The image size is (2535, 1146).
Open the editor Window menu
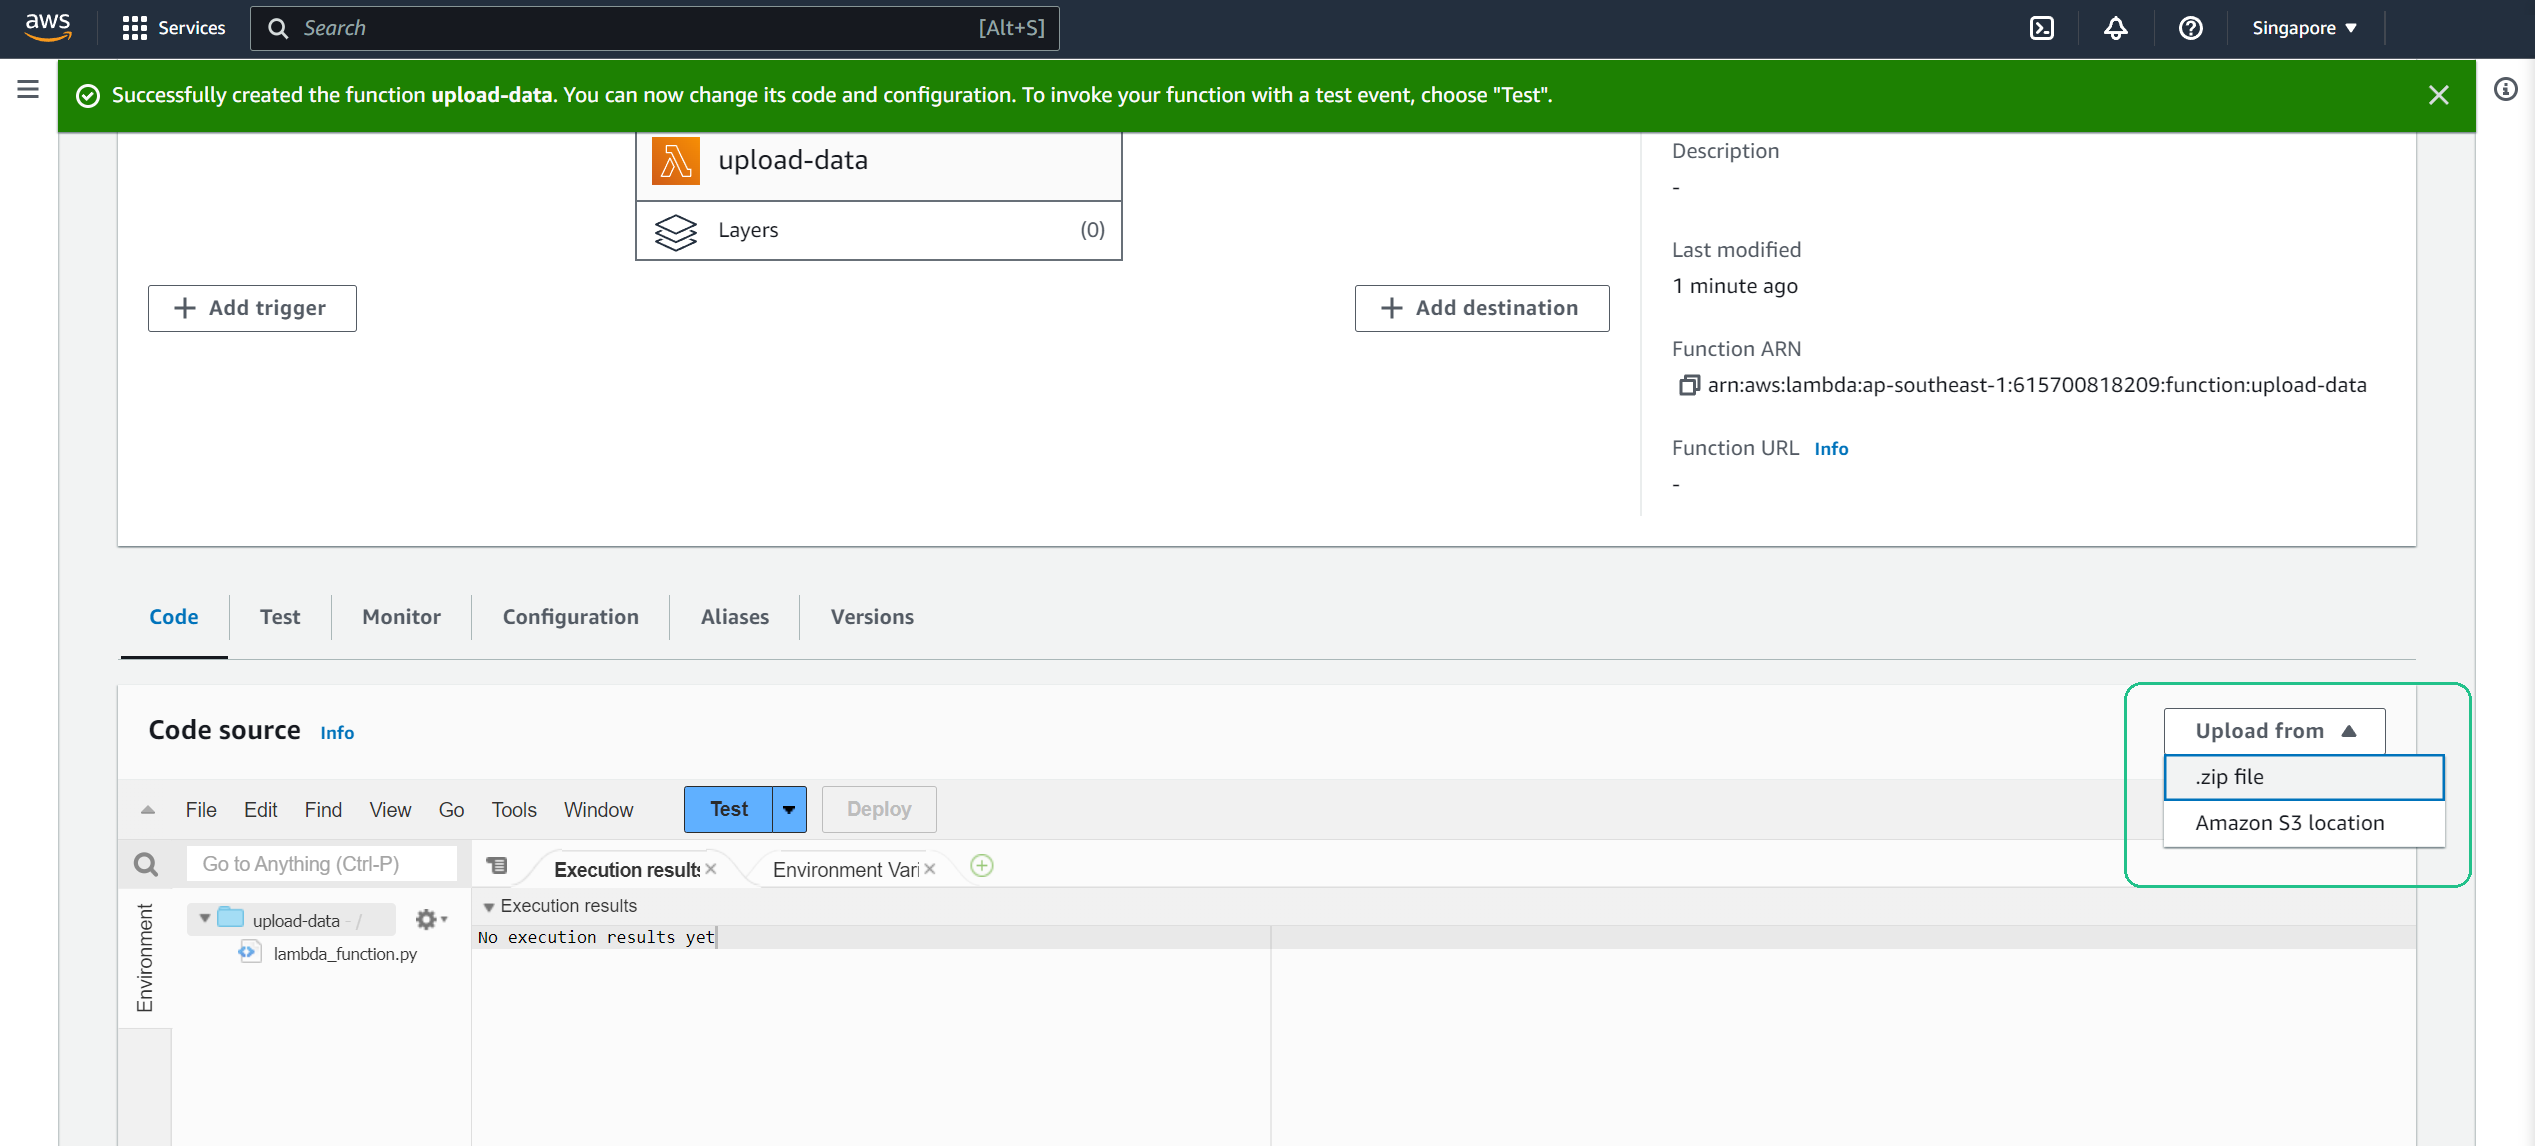pyautogui.click(x=598, y=810)
